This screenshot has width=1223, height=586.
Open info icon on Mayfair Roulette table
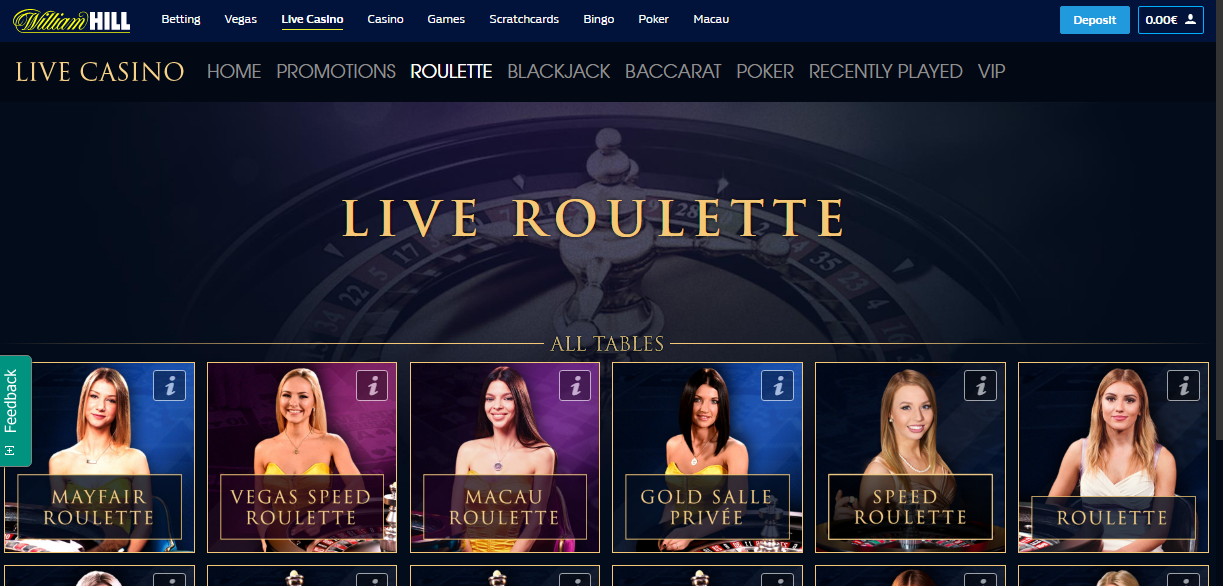tap(170, 385)
